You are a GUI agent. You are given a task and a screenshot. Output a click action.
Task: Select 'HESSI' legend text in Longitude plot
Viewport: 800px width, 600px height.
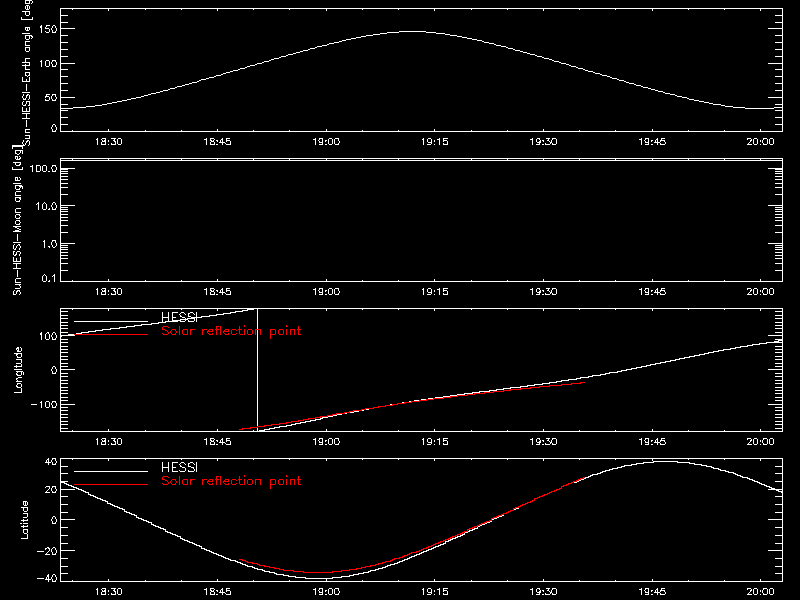click(x=179, y=317)
